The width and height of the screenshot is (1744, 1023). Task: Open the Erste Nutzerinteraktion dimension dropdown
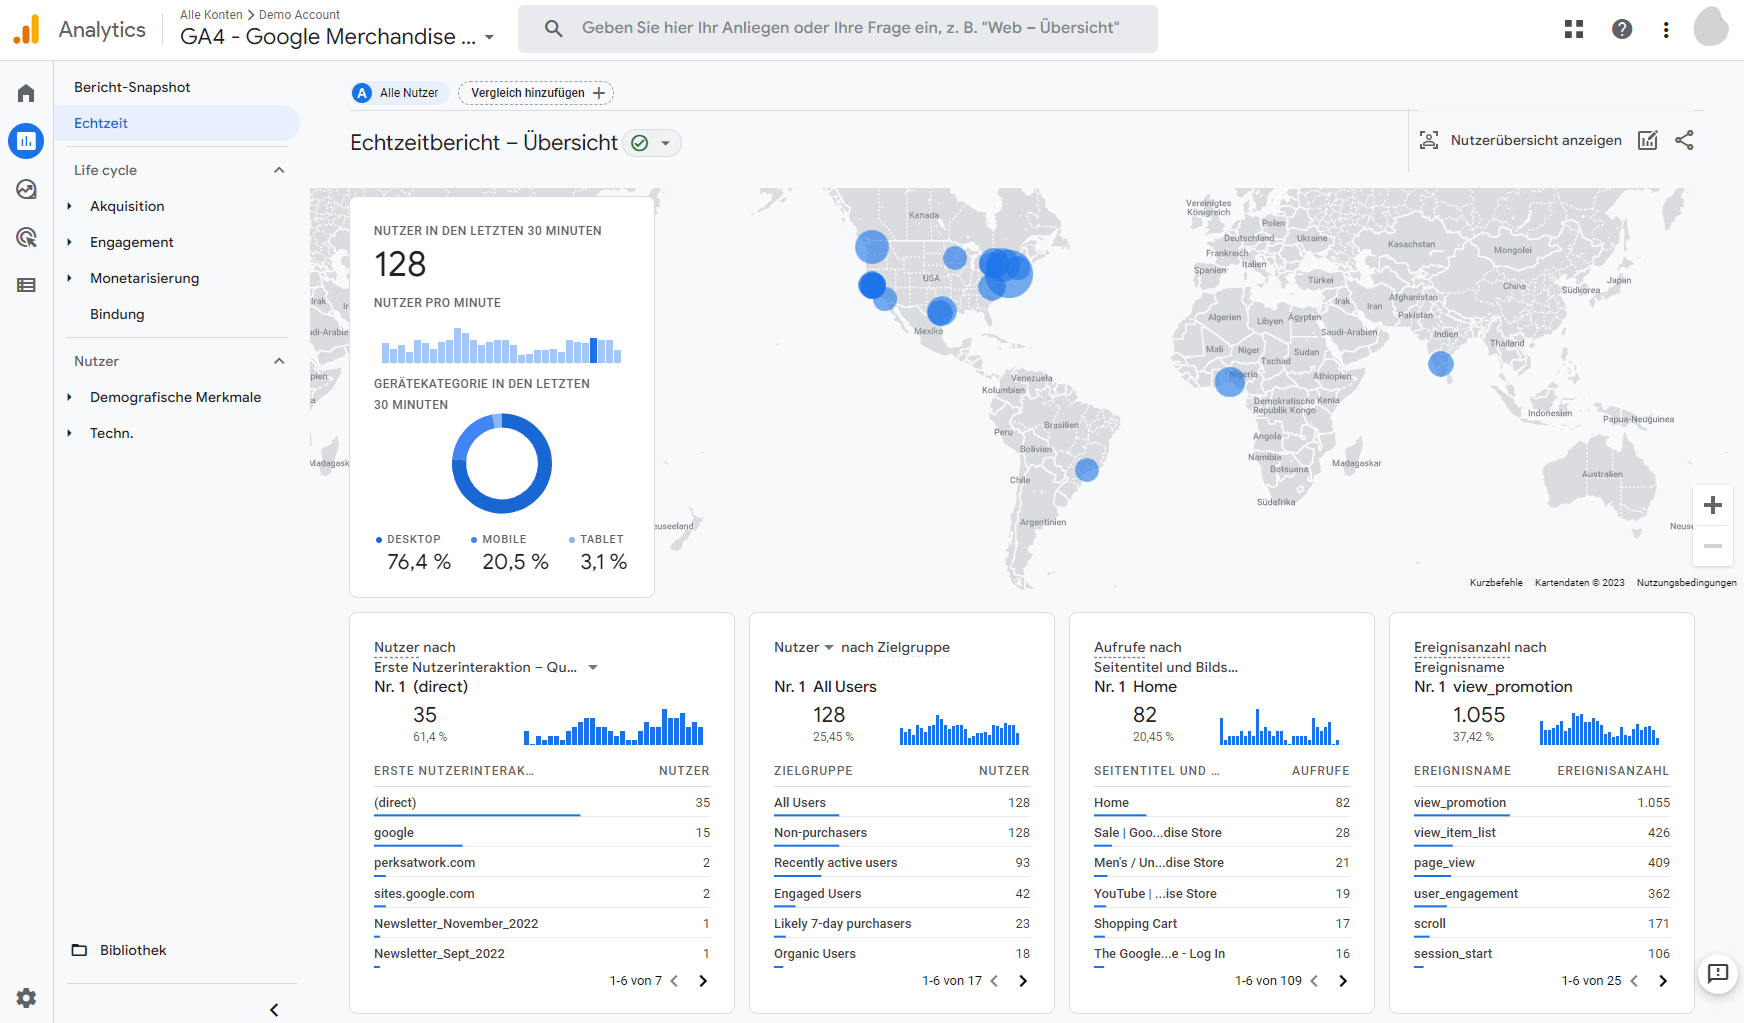point(593,667)
